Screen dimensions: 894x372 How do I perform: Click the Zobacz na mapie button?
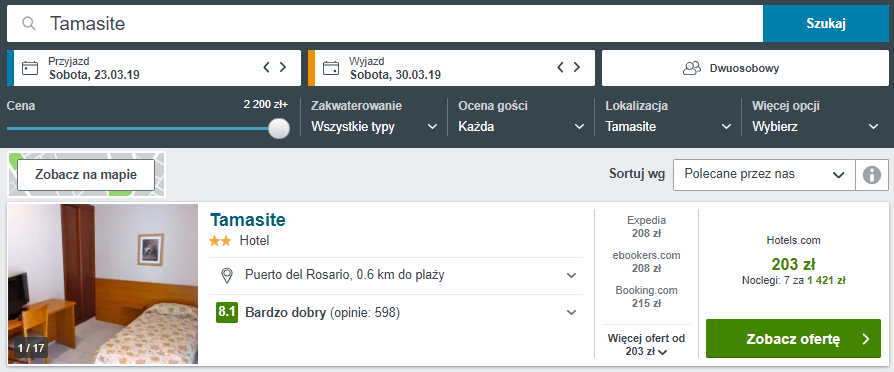(x=86, y=175)
